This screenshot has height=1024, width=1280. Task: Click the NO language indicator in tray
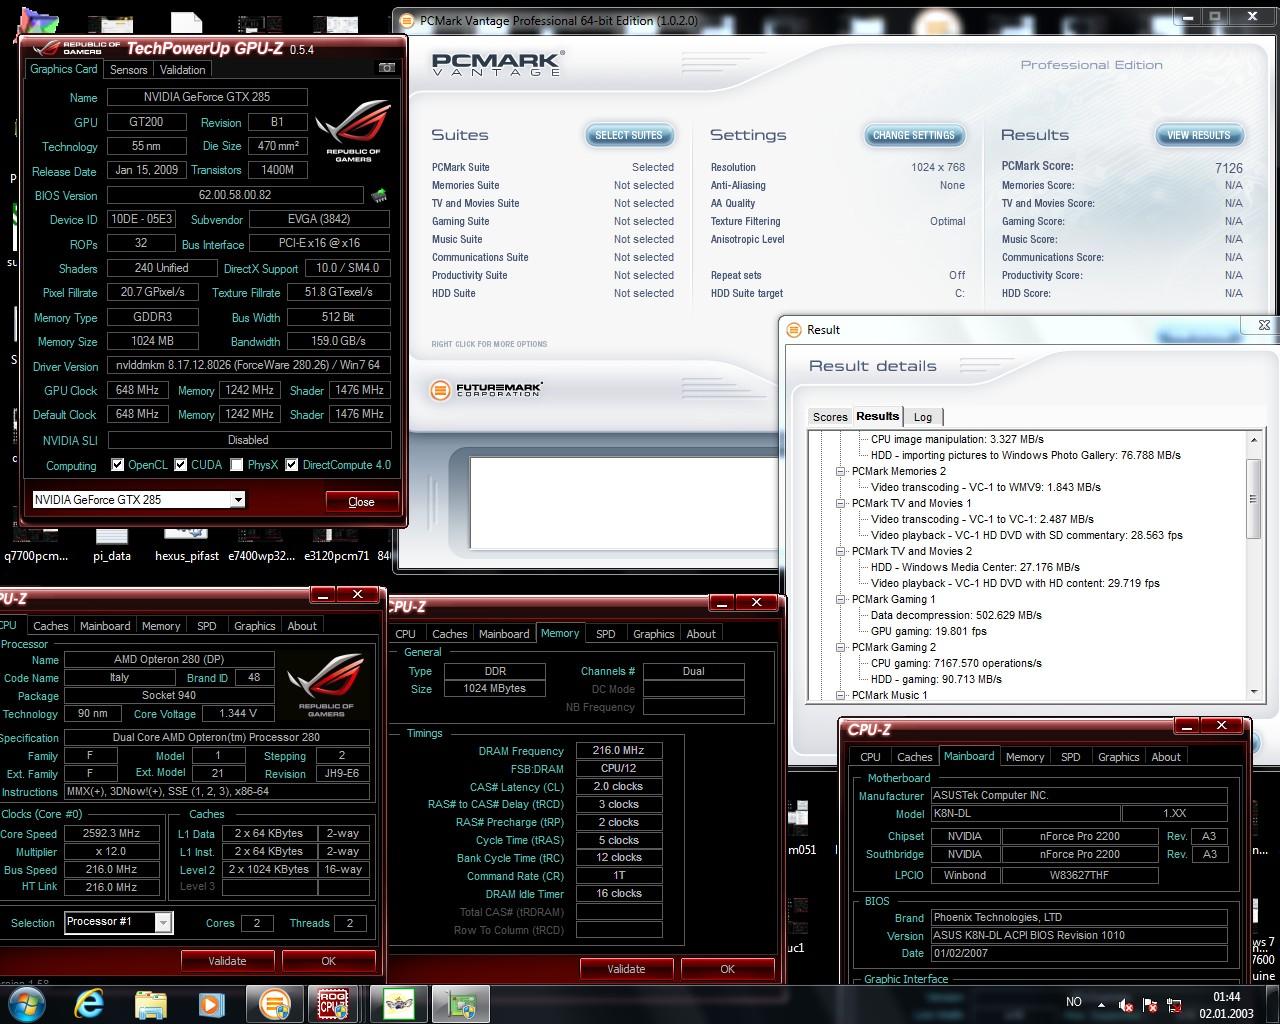[x=1074, y=1002]
